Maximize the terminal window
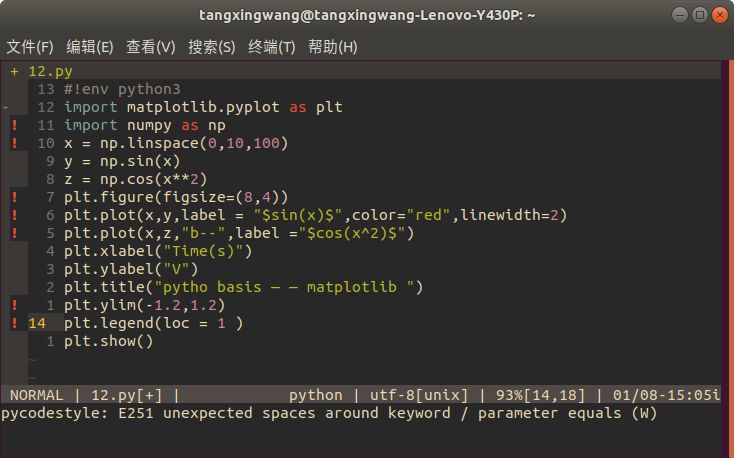Viewport: 734px width, 458px height. point(700,15)
